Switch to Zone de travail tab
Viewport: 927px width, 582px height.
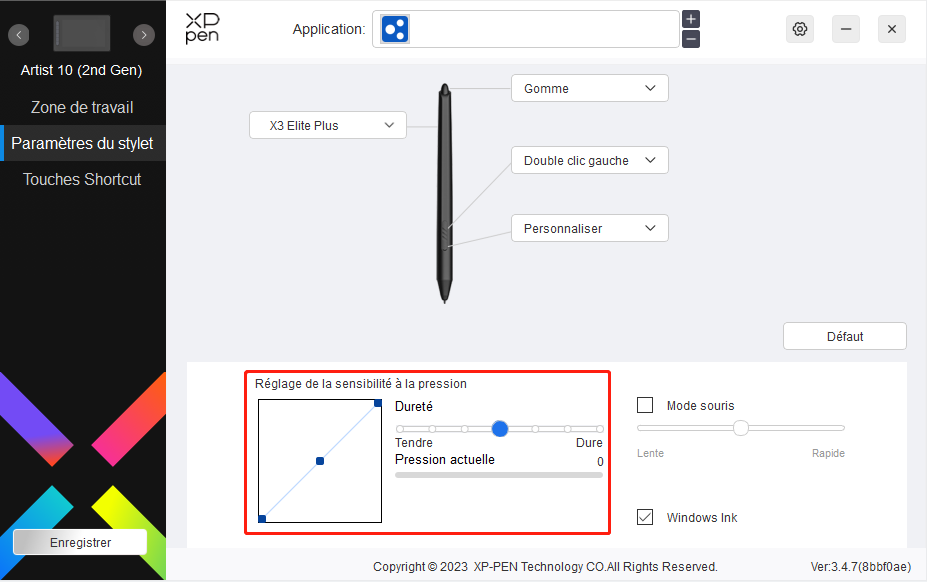coord(82,107)
